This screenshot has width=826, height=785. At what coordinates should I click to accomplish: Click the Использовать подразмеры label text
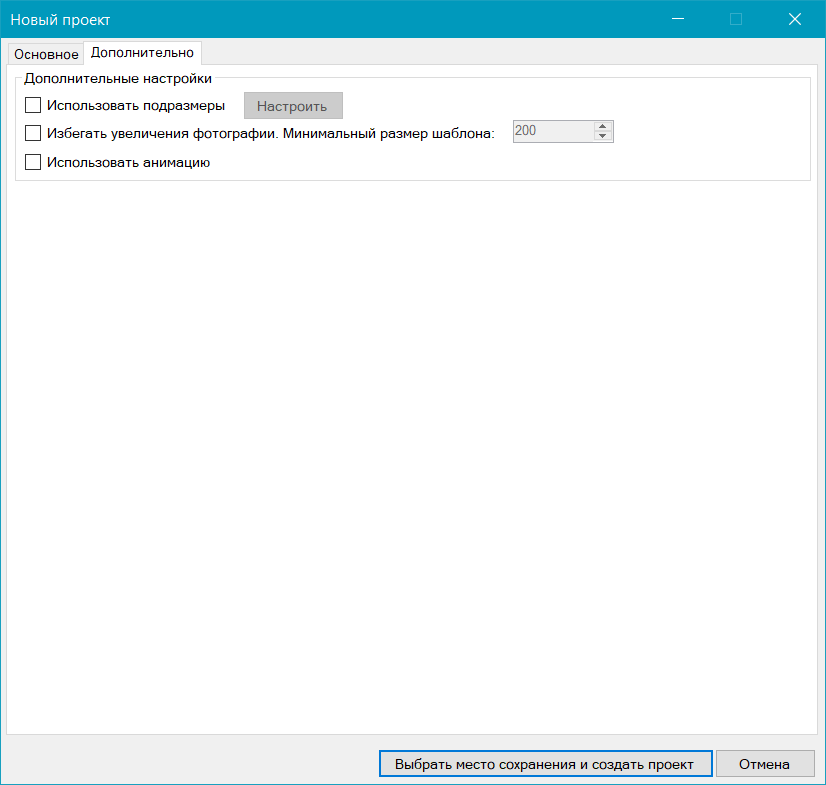point(136,105)
